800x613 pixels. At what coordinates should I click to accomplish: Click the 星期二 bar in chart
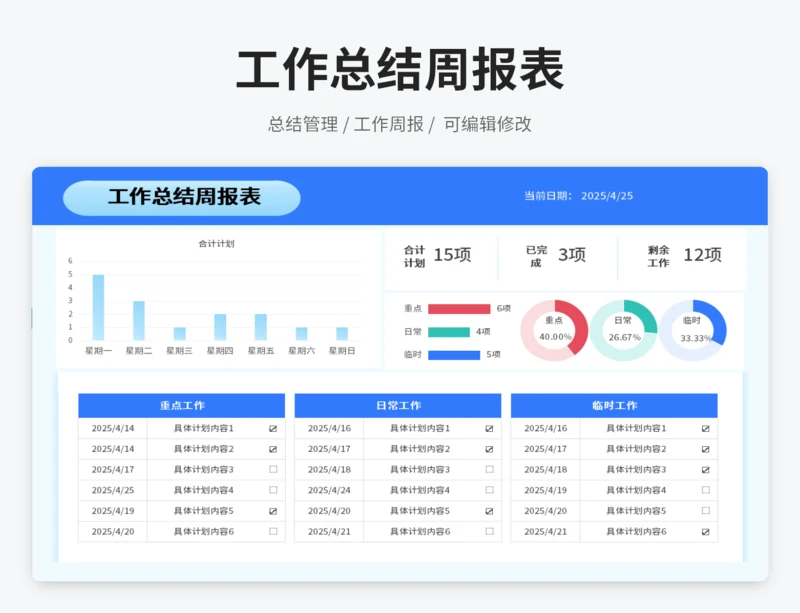click(x=139, y=321)
